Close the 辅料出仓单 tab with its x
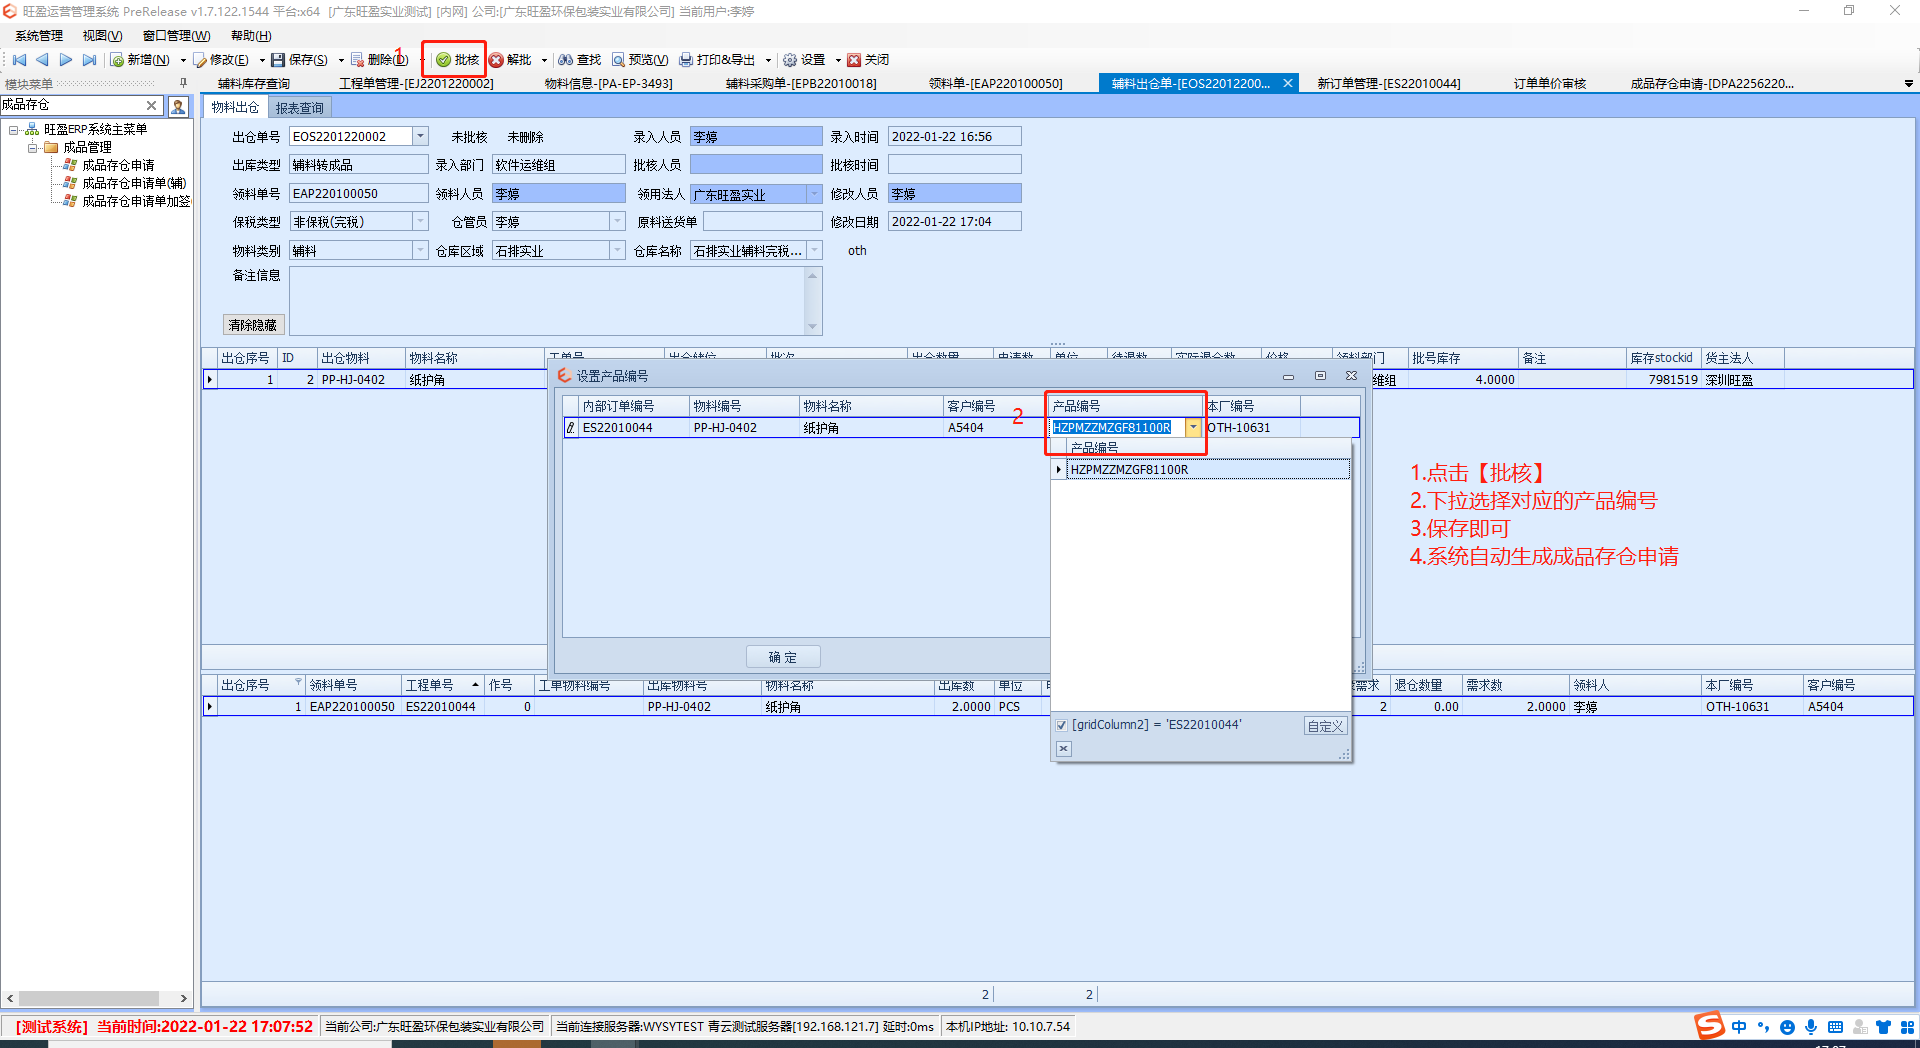1920x1048 pixels. 1288,84
